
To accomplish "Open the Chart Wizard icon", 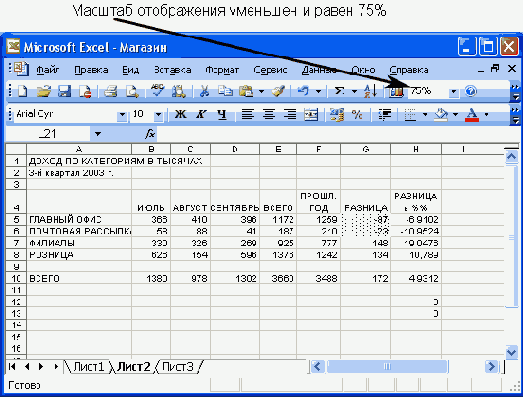I will pos(396,91).
